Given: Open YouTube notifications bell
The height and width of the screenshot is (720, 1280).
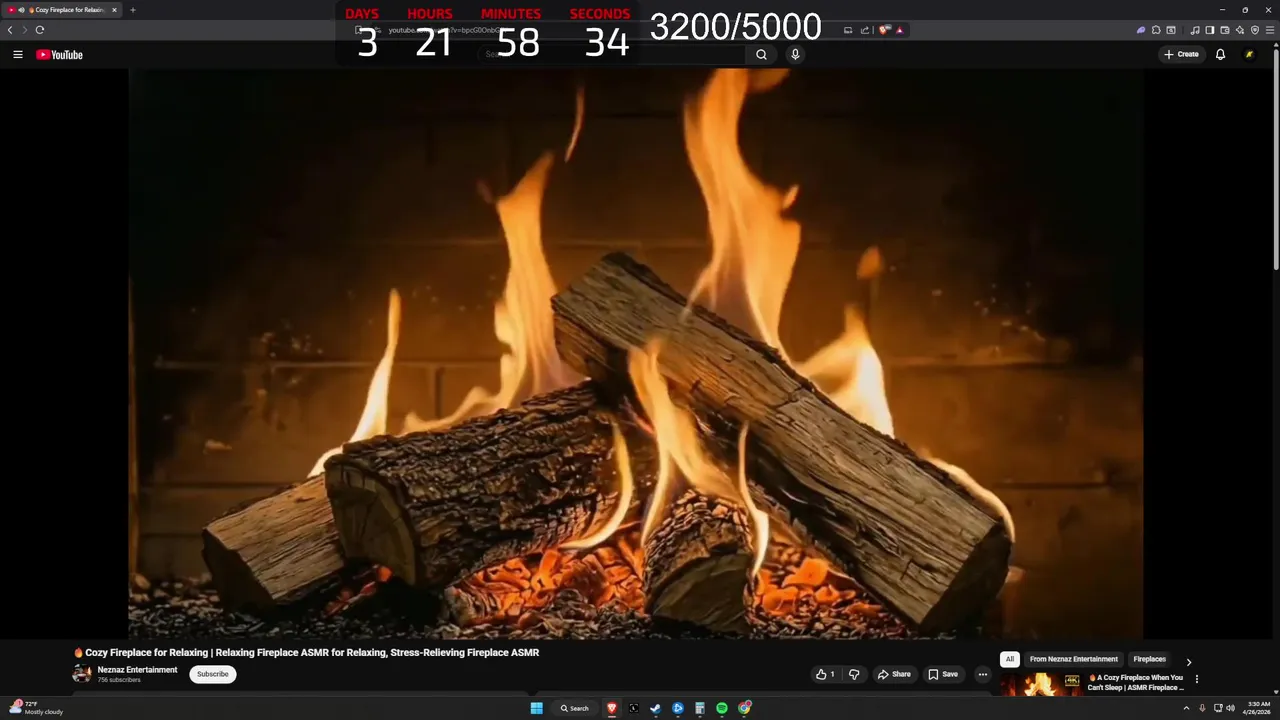Looking at the screenshot, I should point(1220,55).
